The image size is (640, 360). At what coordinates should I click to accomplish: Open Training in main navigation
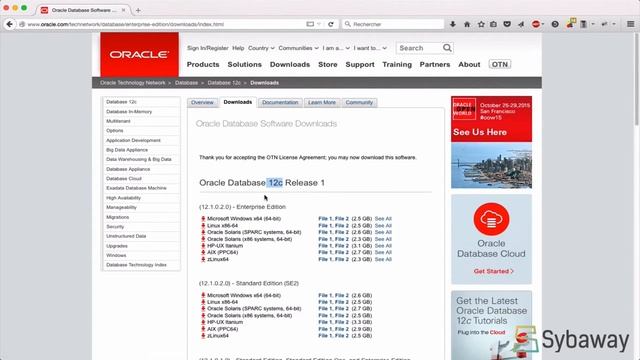(397, 64)
